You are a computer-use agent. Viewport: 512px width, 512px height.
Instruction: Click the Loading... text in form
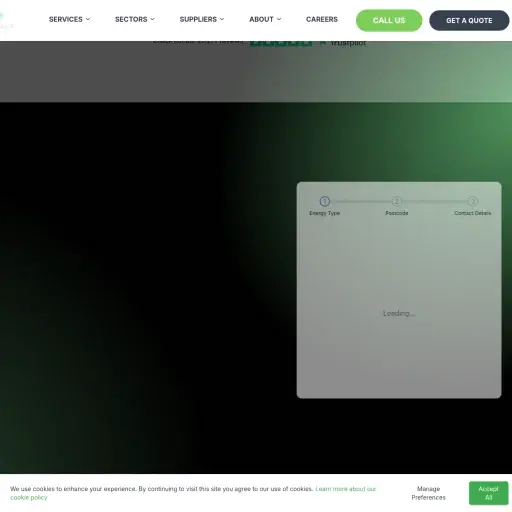[x=399, y=313]
